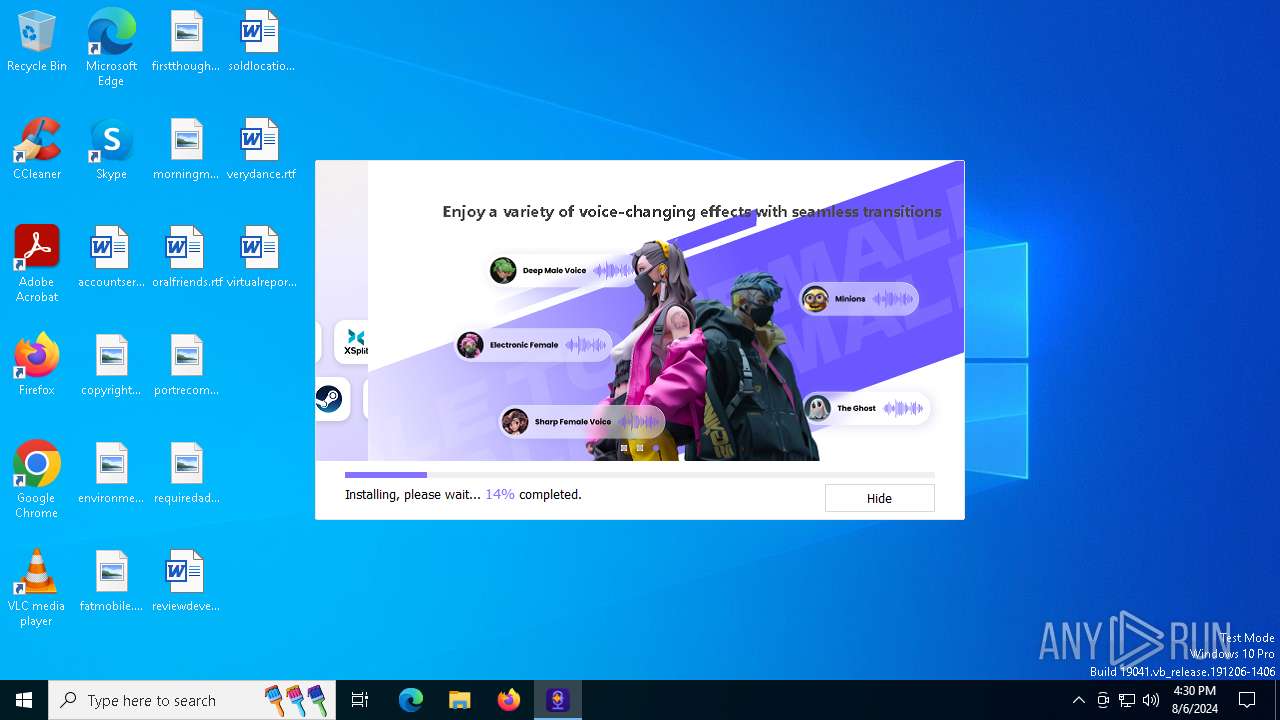Select virtualrepor... document
1280x720 pixels.
261,257
